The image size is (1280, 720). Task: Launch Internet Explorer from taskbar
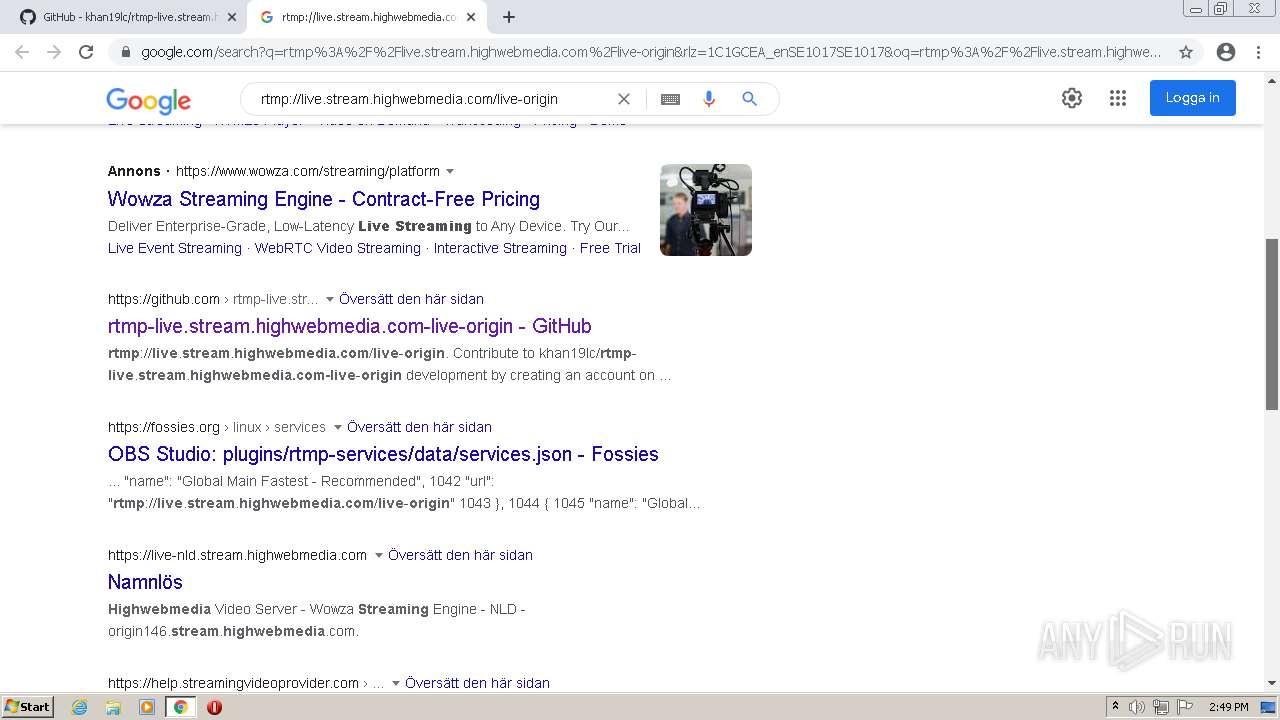coord(79,707)
